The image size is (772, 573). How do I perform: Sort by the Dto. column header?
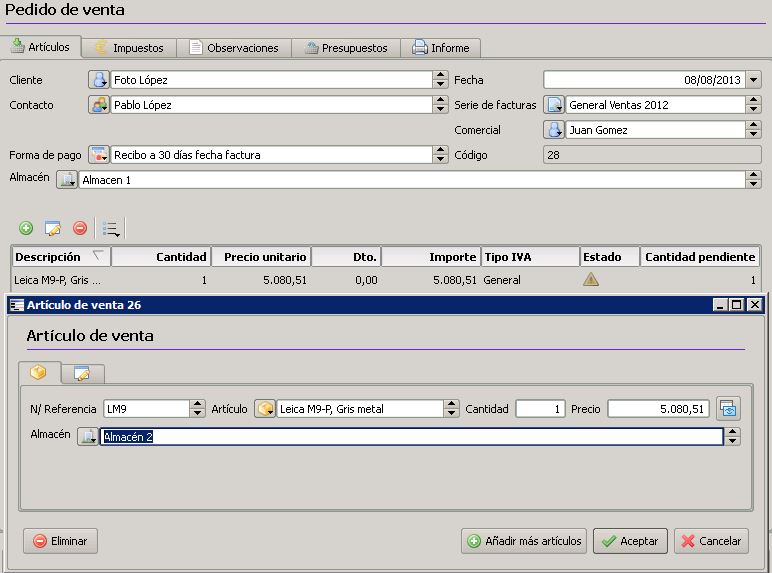pos(346,257)
